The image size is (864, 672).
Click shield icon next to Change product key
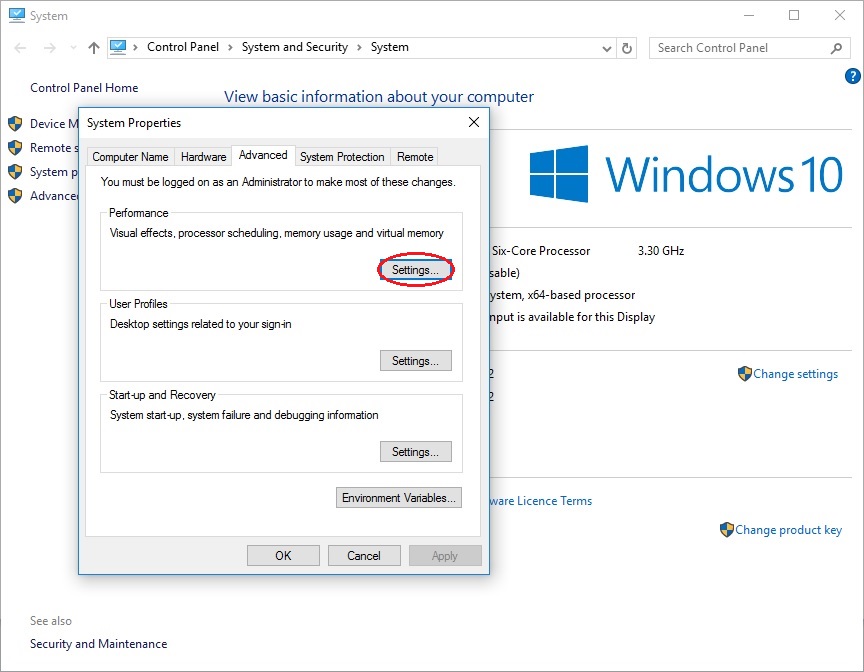tap(727, 530)
